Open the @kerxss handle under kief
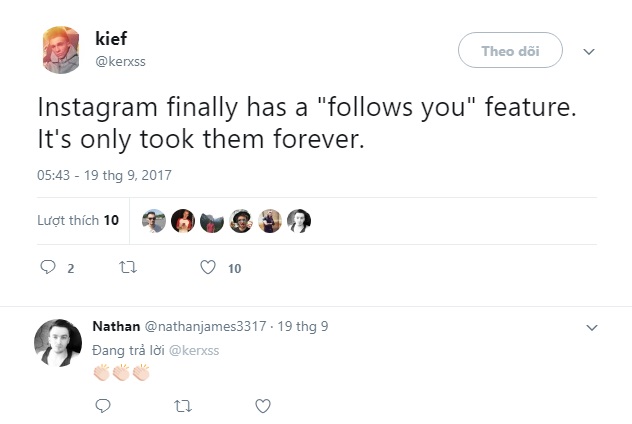 (x=123, y=62)
